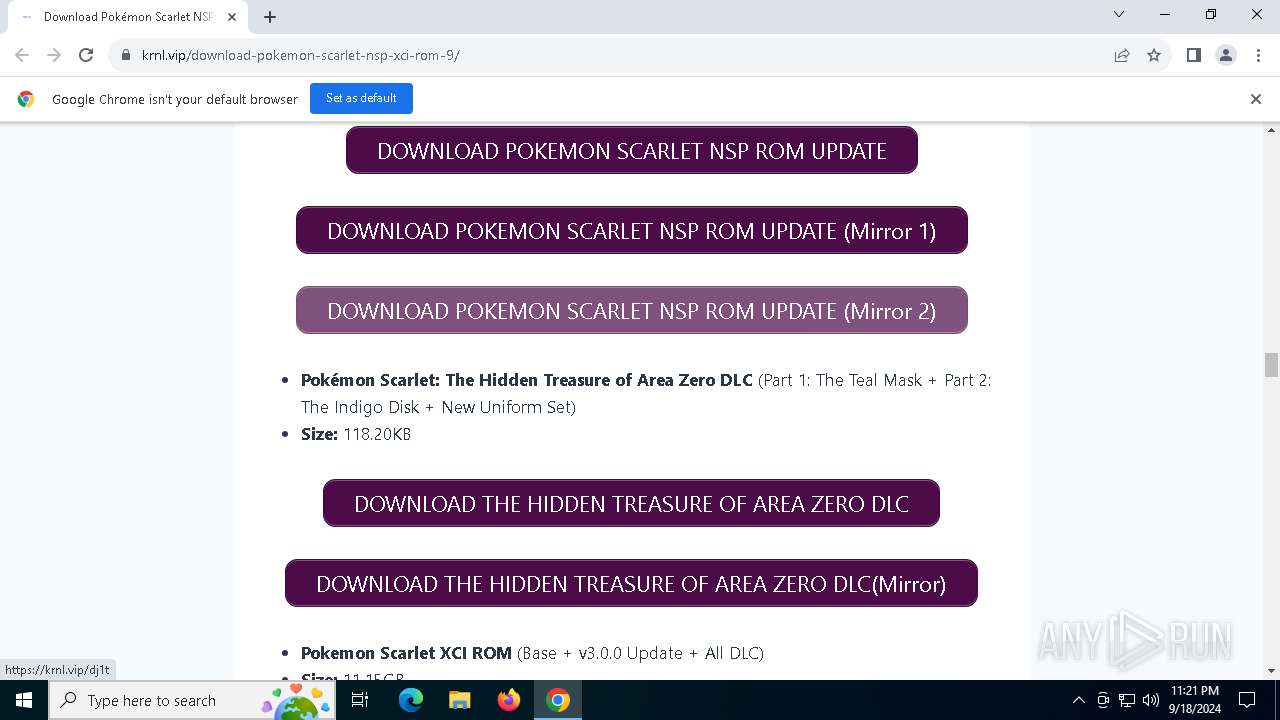Viewport: 1280px width, 720px height.
Task: Reload the current page
Action: tap(86, 55)
